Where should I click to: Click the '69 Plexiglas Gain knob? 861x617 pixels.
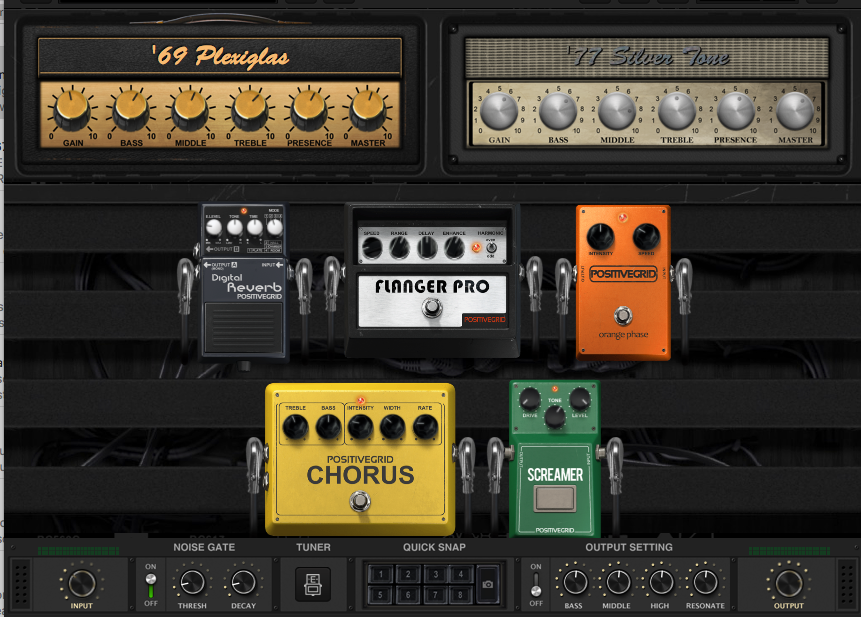click(x=72, y=111)
